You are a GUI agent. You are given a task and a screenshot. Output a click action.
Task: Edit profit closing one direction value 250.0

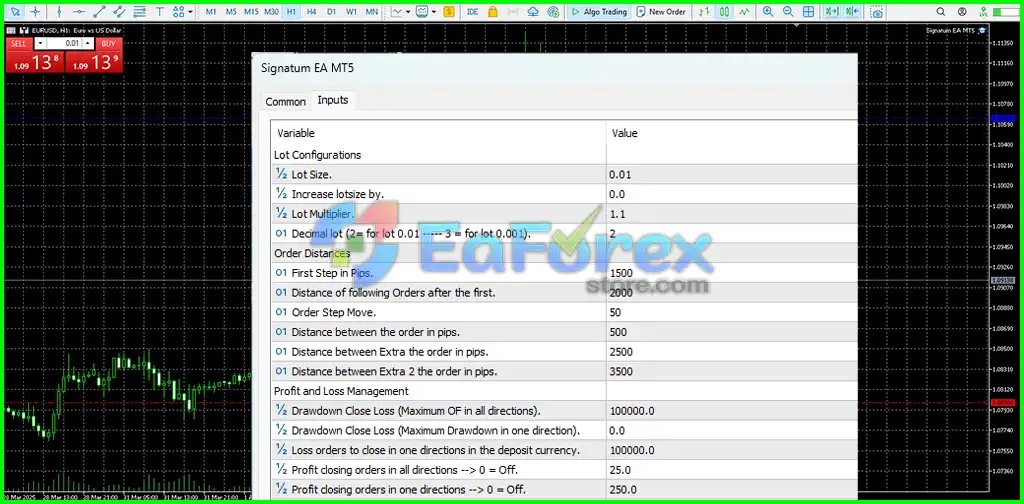731,489
